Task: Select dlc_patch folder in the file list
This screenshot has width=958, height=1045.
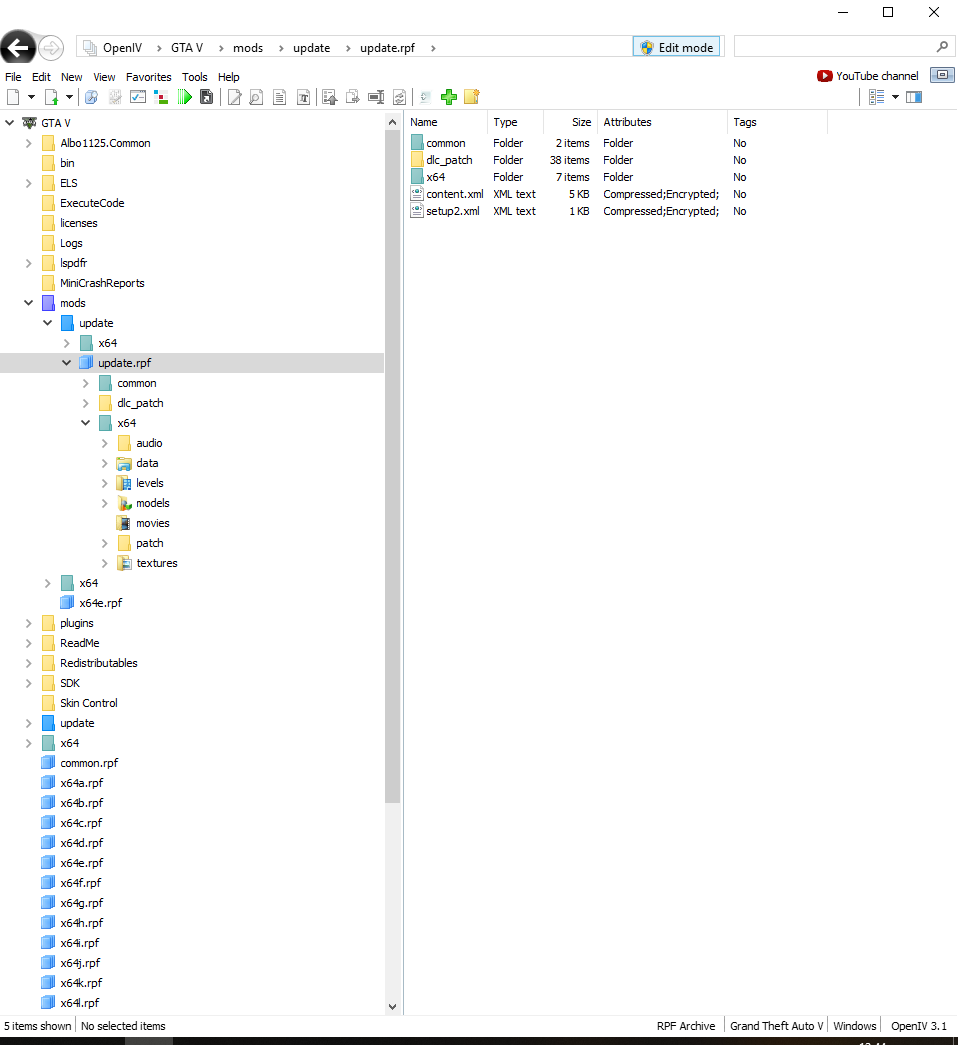Action: [449, 160]
